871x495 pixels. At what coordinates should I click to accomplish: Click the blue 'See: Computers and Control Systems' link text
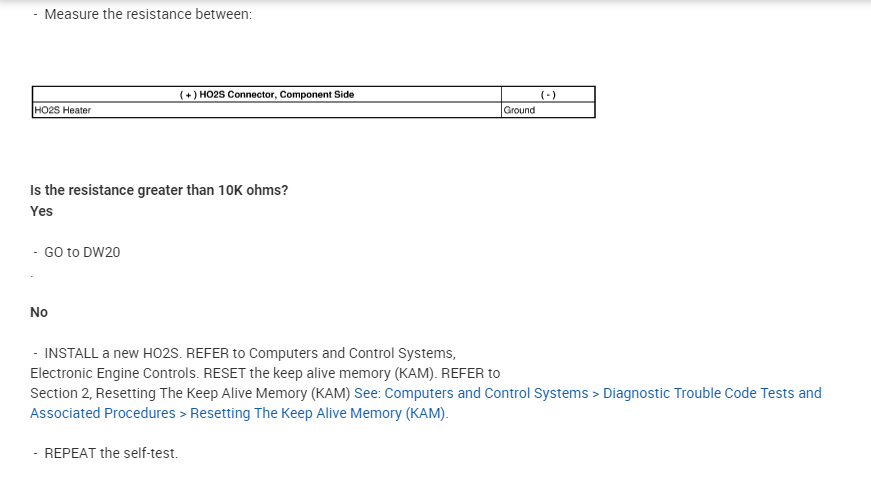tap(470, 393)
